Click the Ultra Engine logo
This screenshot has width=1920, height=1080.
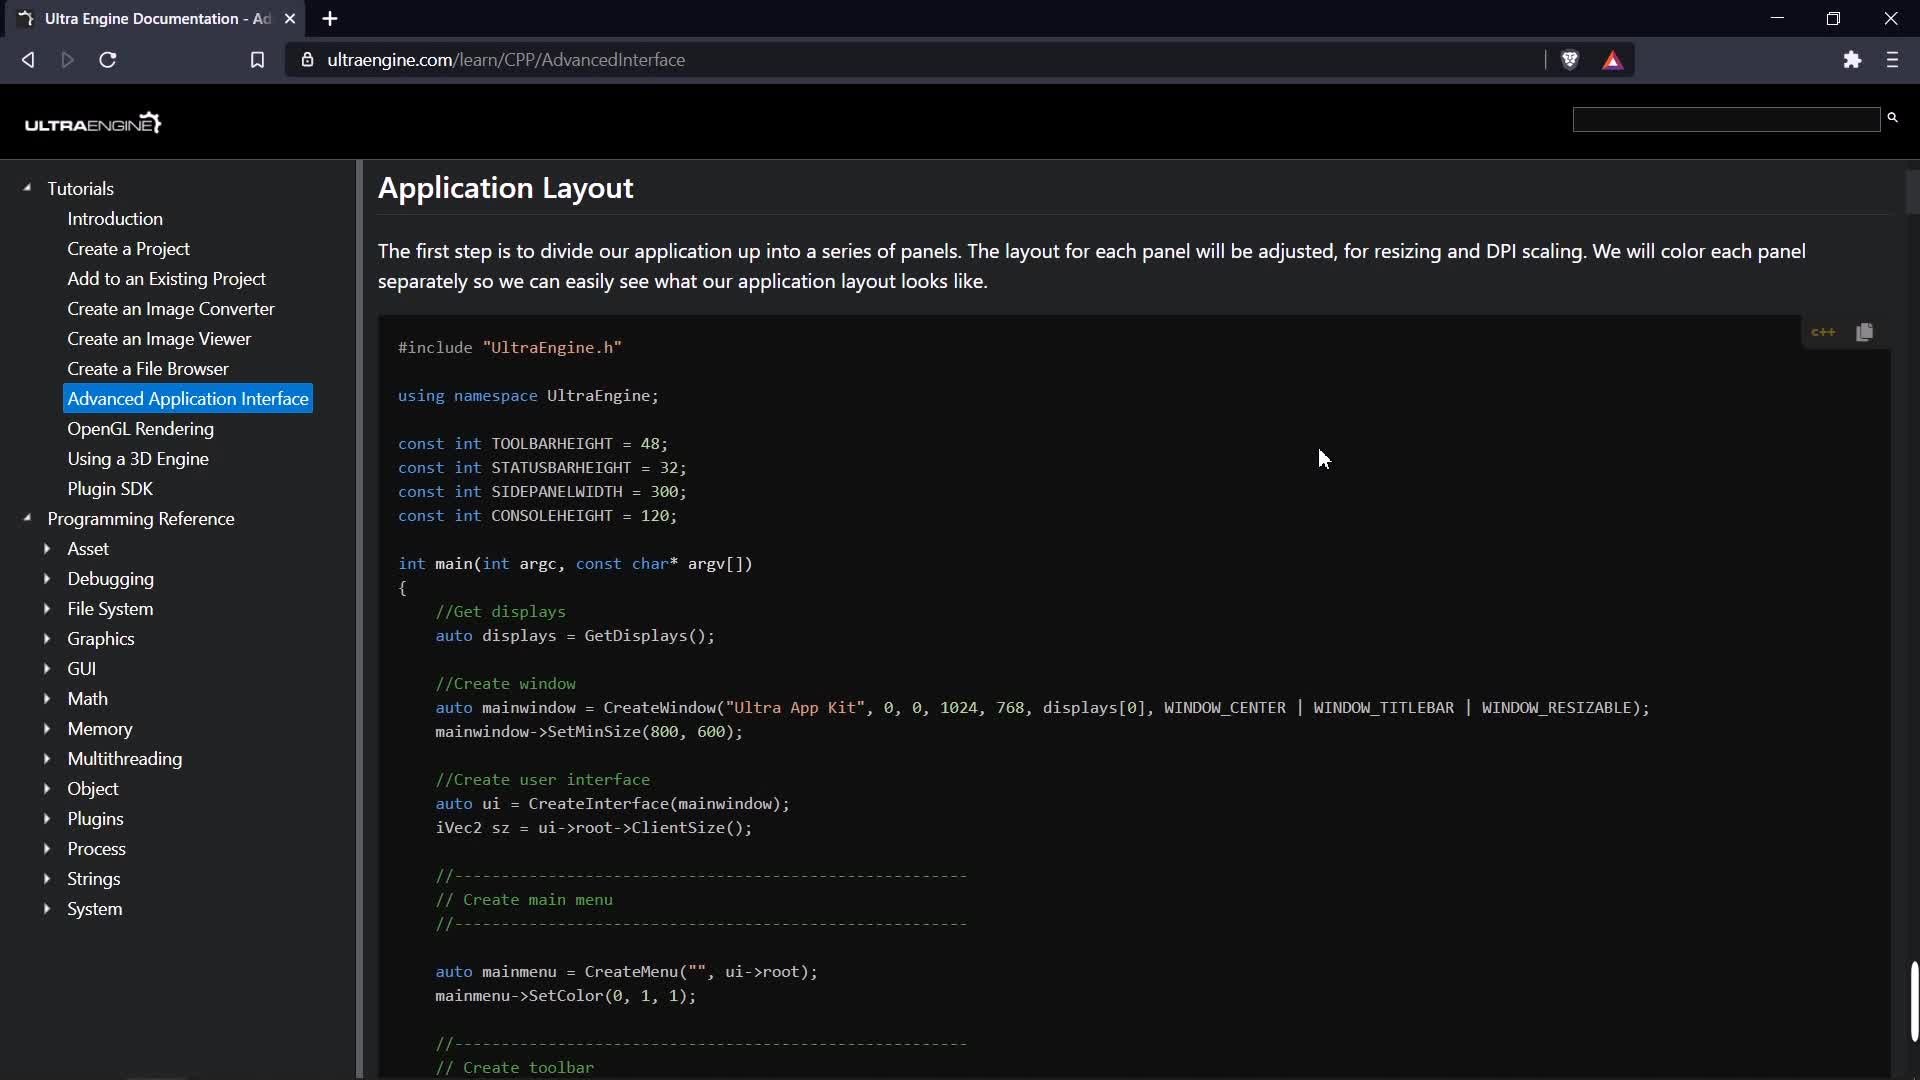pyautogui.click(x=93, y=123)
